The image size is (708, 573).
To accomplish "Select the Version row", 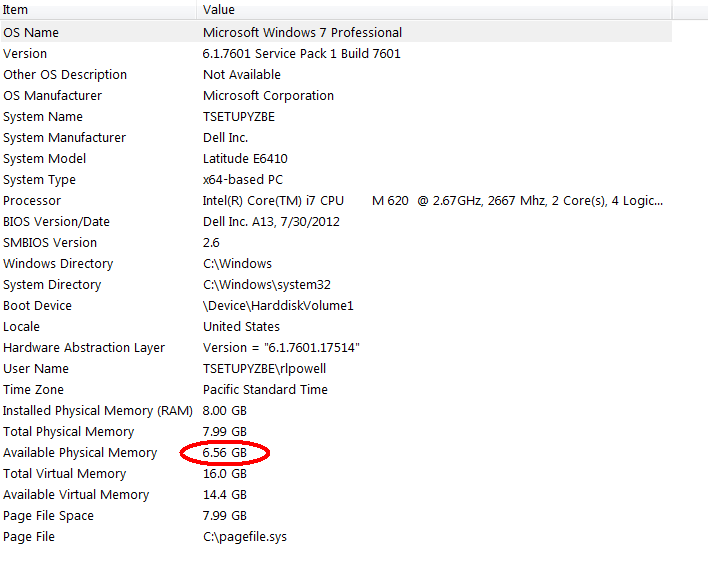I will 25,54.
